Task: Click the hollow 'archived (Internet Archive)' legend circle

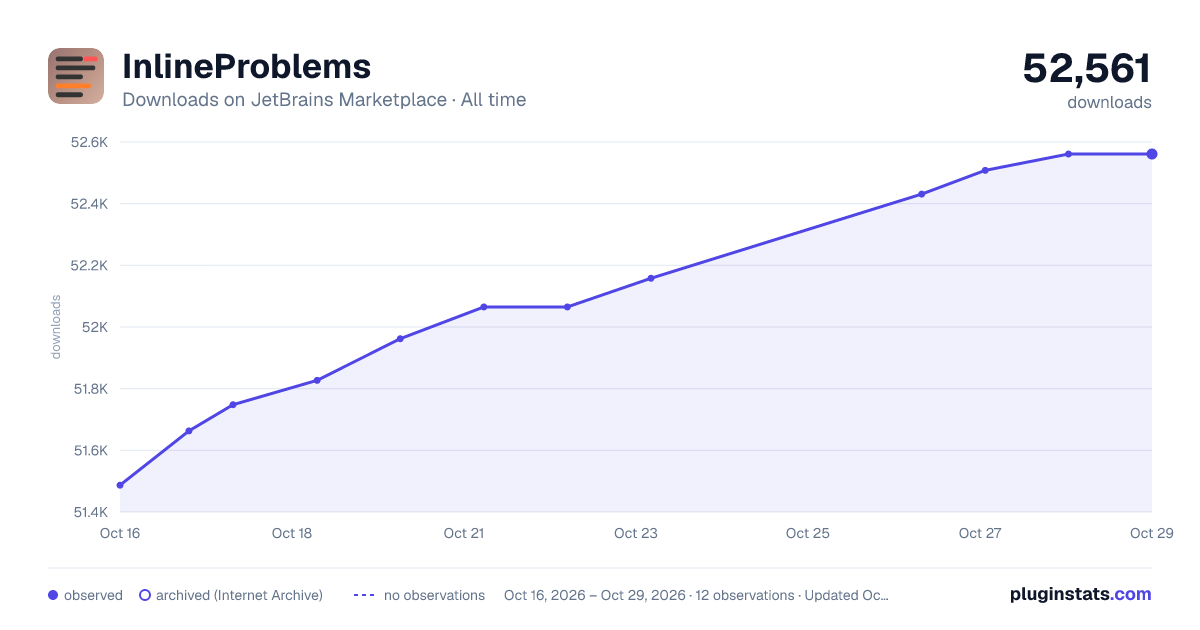Action: pyautogui.click(x=145, y=595)
